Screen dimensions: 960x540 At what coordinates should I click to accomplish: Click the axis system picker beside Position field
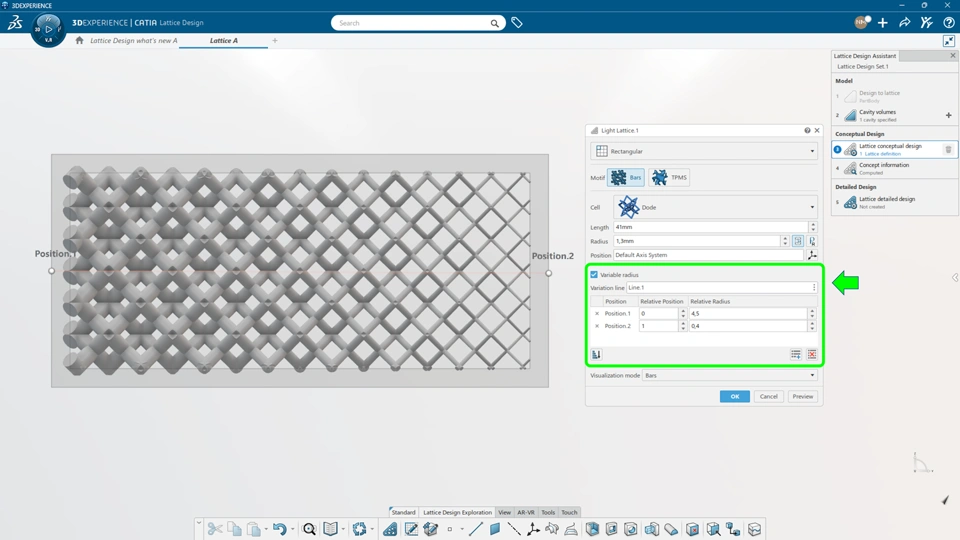click(x=812, y=255)
